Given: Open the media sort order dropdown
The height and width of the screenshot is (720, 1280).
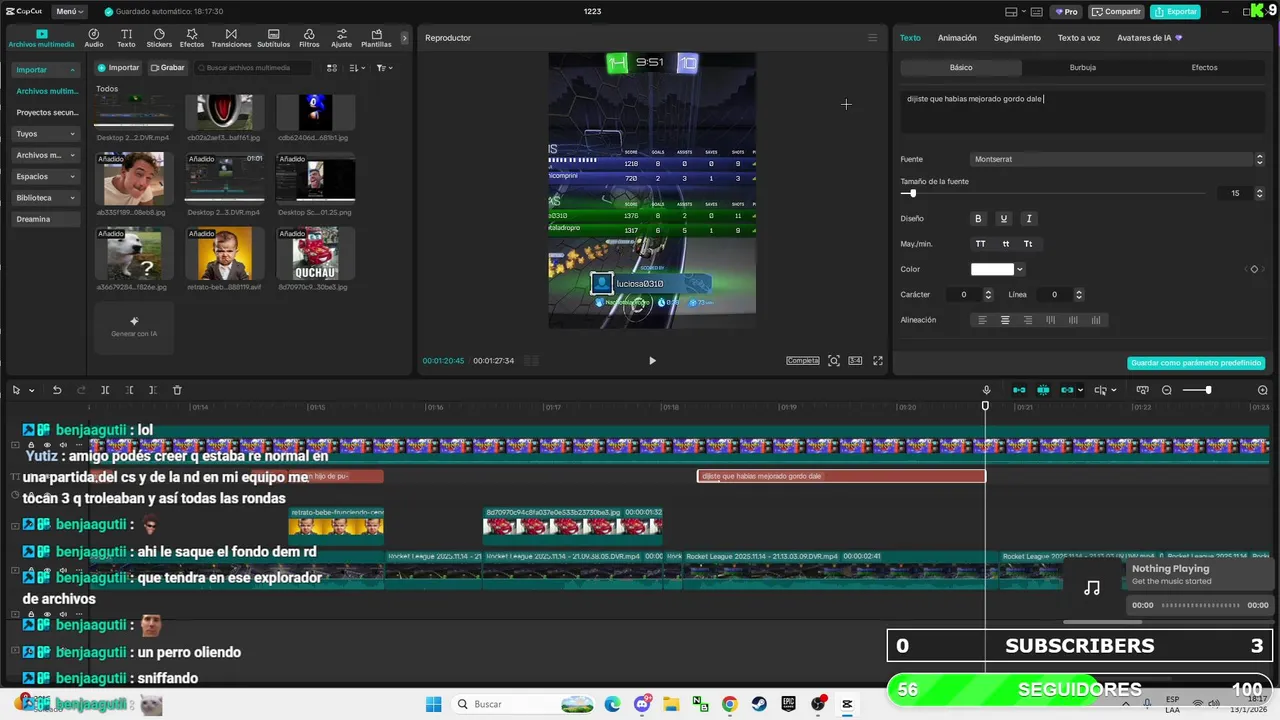Looking at the screenshot, I should tap(358, 68).
